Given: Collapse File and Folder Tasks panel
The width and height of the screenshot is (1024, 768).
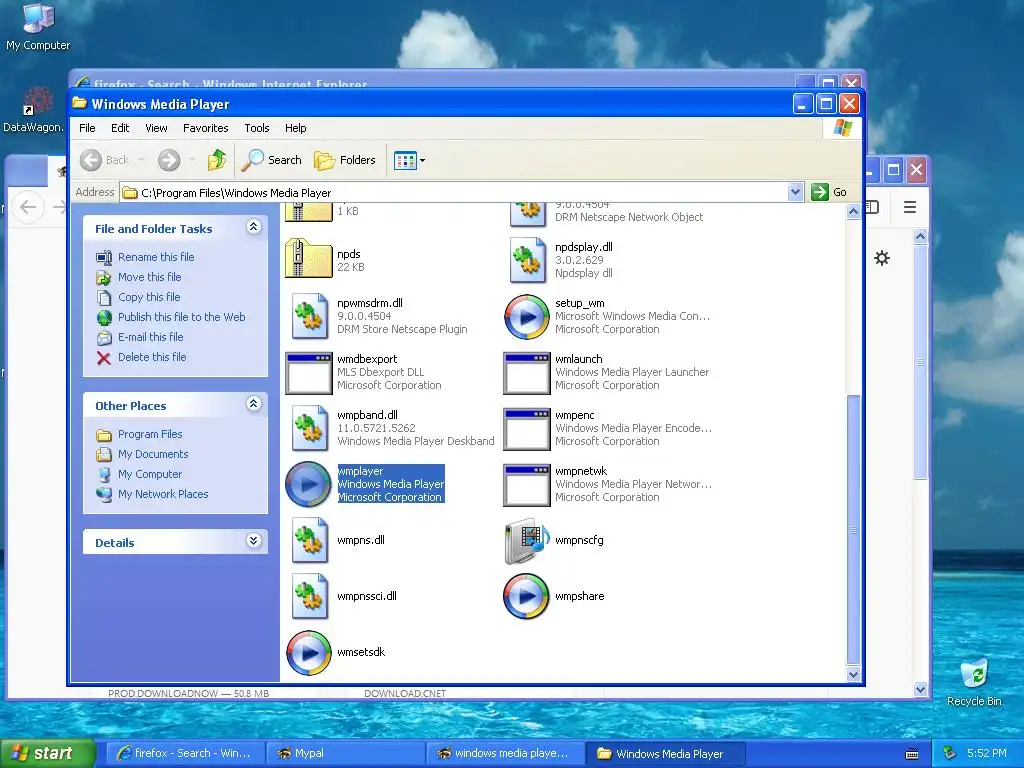Looking at the screenshot, I should 253,227.
